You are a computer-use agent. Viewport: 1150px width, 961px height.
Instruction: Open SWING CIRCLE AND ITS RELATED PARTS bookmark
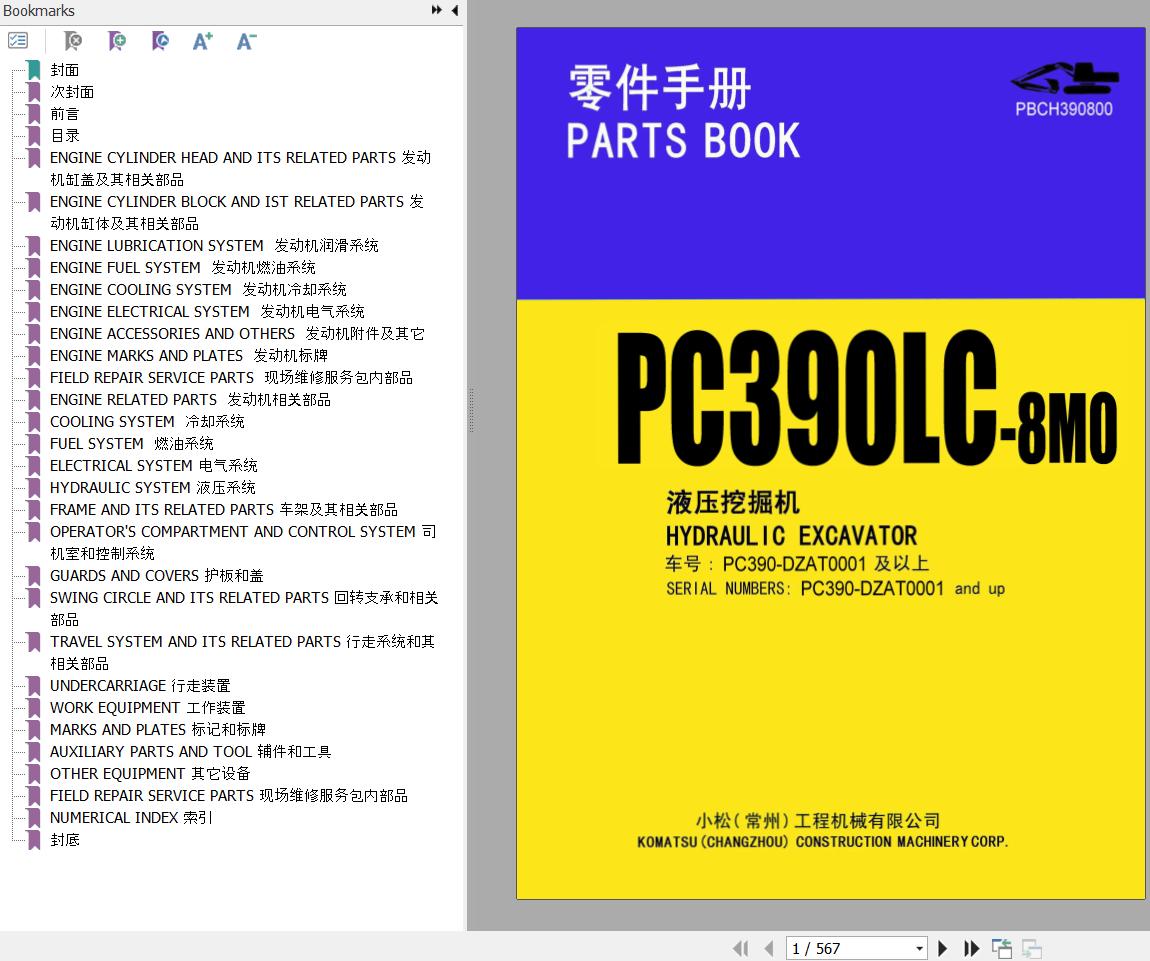243,609
